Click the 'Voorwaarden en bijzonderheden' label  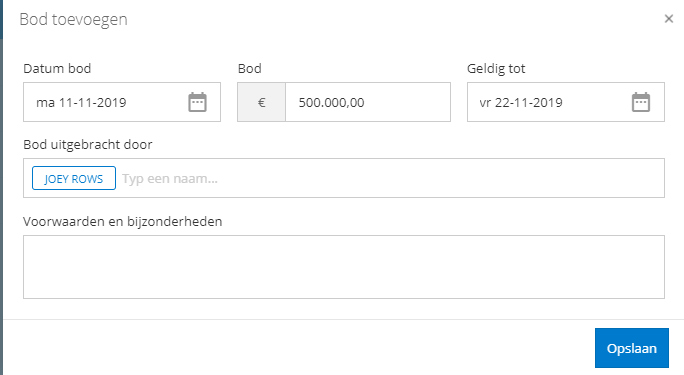(123, 222)
